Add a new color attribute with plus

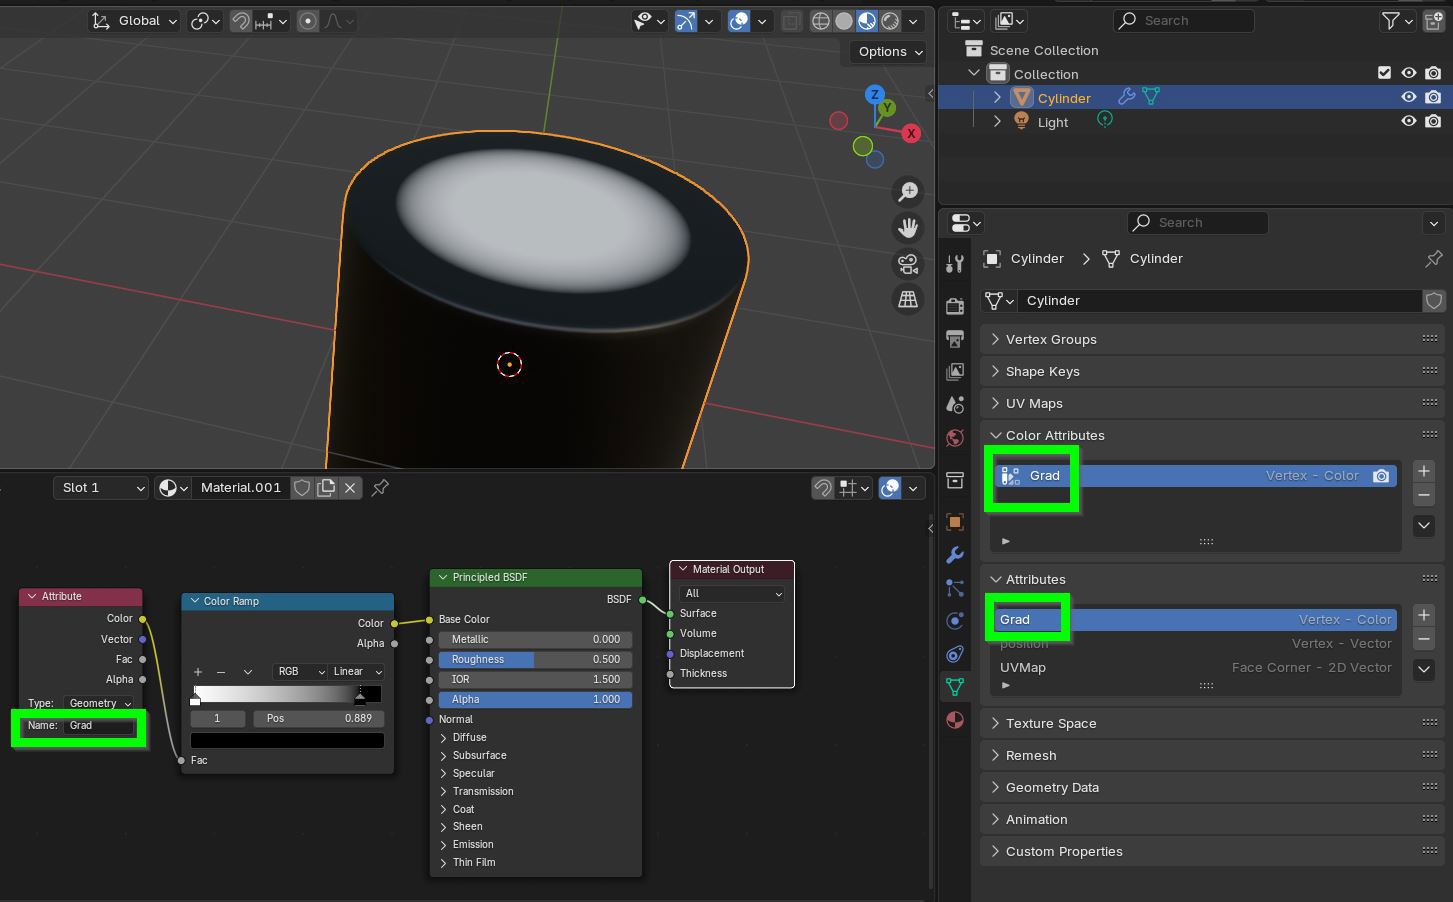tap(1424, 471)
